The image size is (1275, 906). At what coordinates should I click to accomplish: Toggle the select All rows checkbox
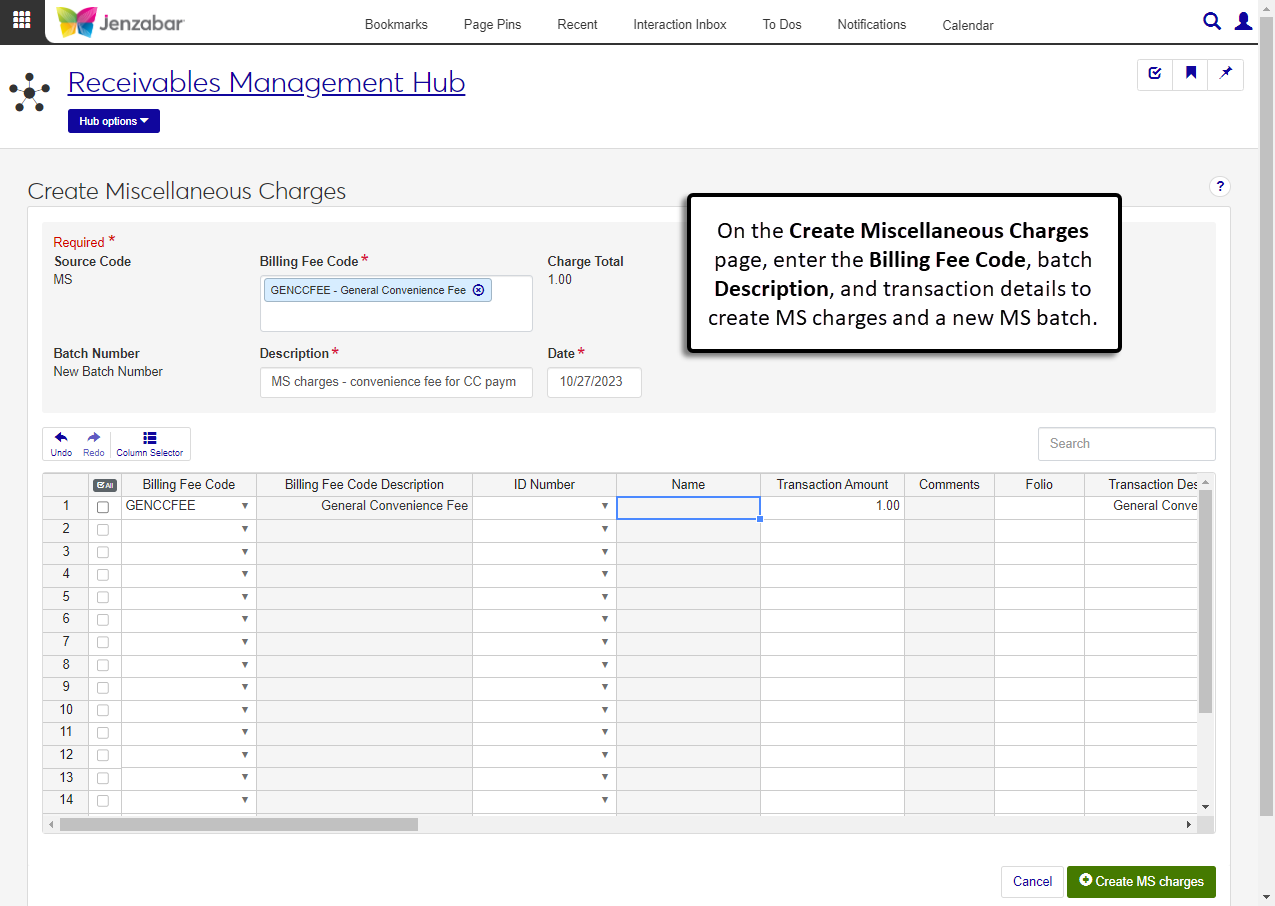(x=104, y=485)
